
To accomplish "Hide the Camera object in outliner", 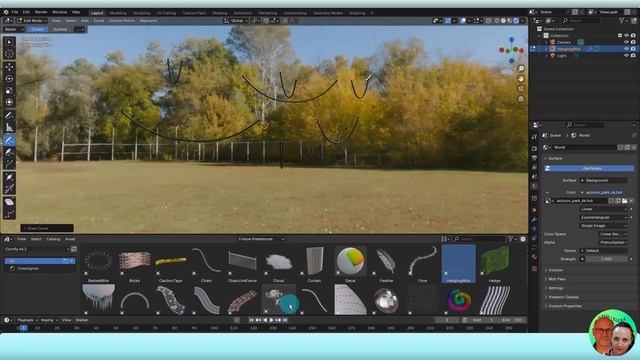I will pos(626,42).
